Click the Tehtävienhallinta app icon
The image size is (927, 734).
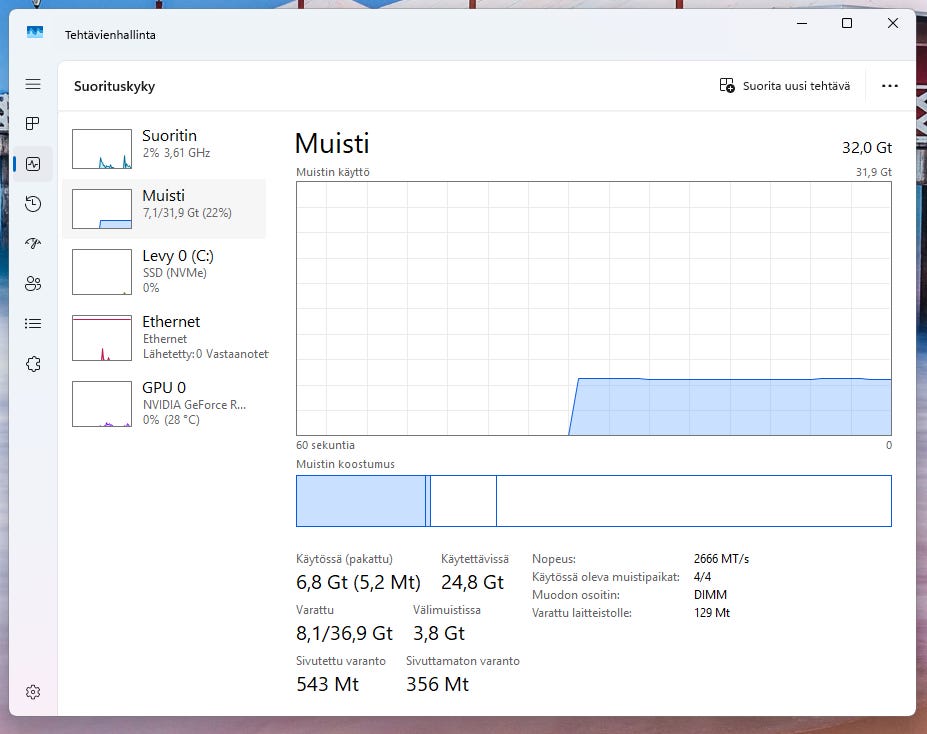[x=35, y=32]
